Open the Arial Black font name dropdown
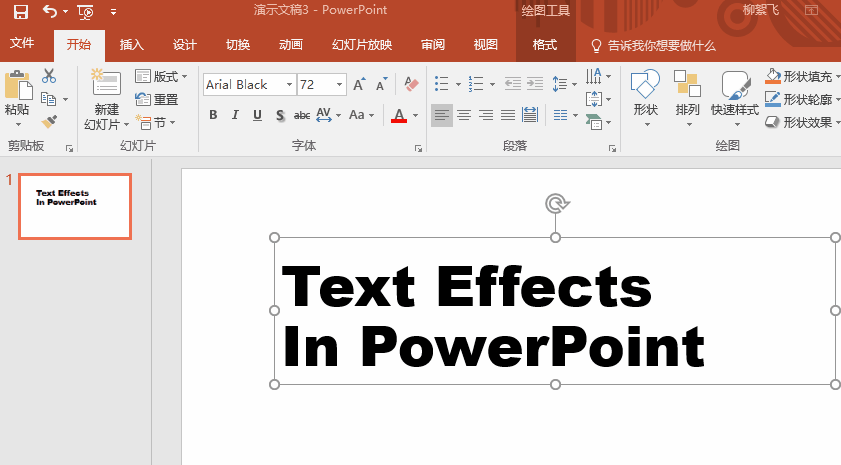Image resolution: width=841 pixels, height=465 pixels. click(289, 84)
